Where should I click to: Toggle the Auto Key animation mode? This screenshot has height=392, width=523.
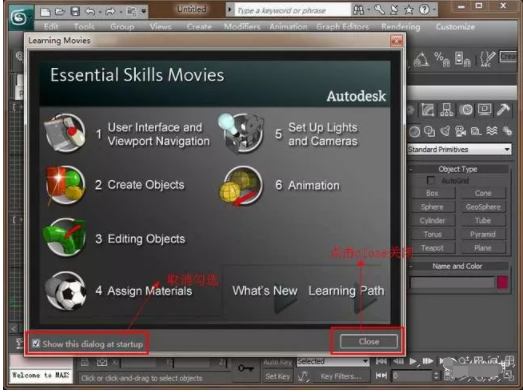click(278, 362)
